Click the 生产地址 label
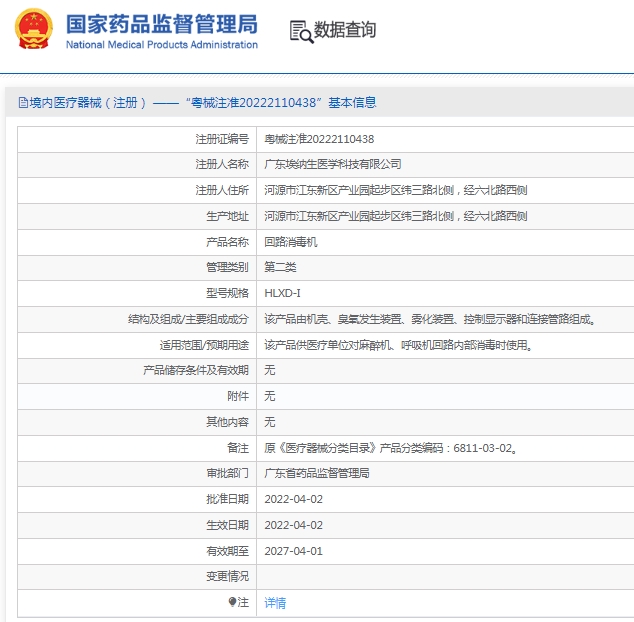The width and height of the screenshot is (634, 622). tap(227, 216)
